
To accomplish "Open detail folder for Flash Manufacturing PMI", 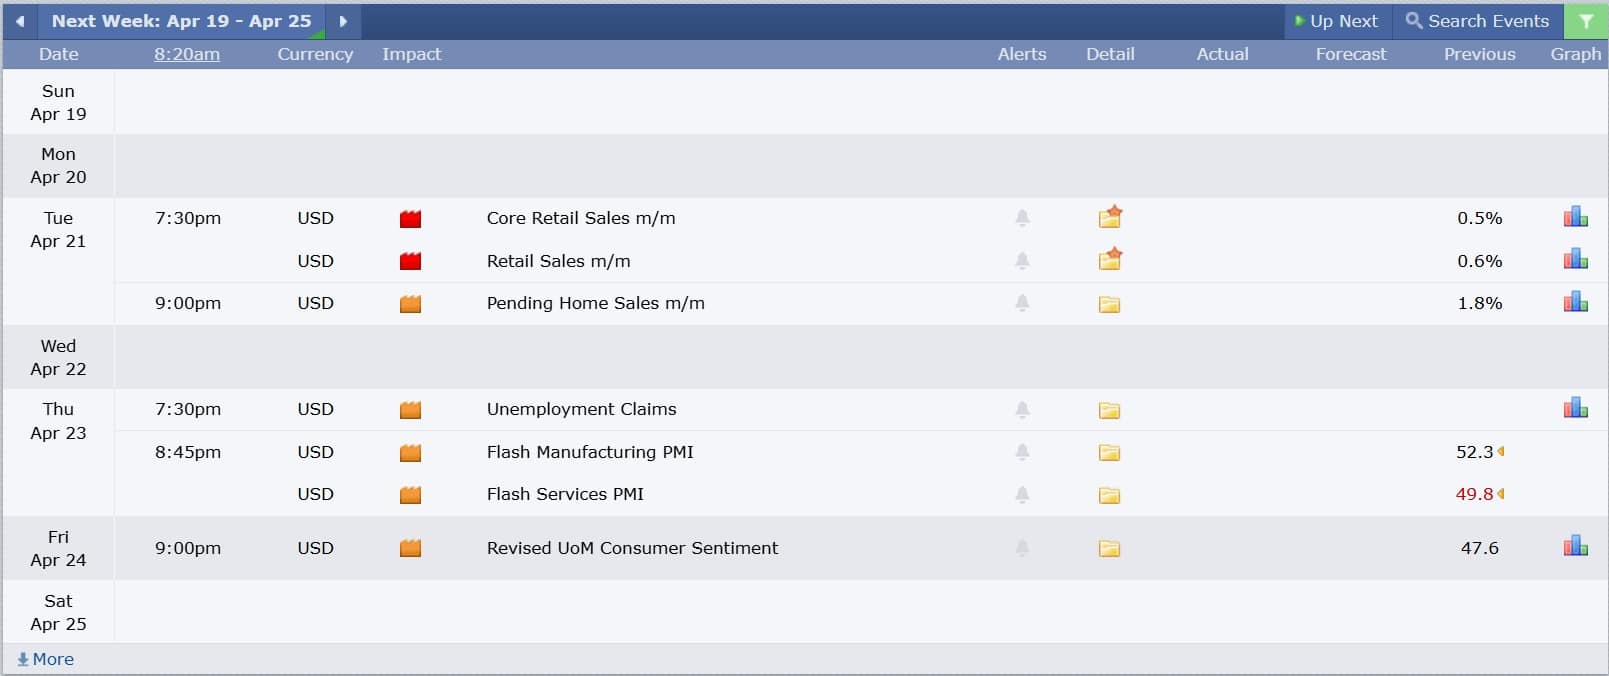I will [x=1109, y=453].
